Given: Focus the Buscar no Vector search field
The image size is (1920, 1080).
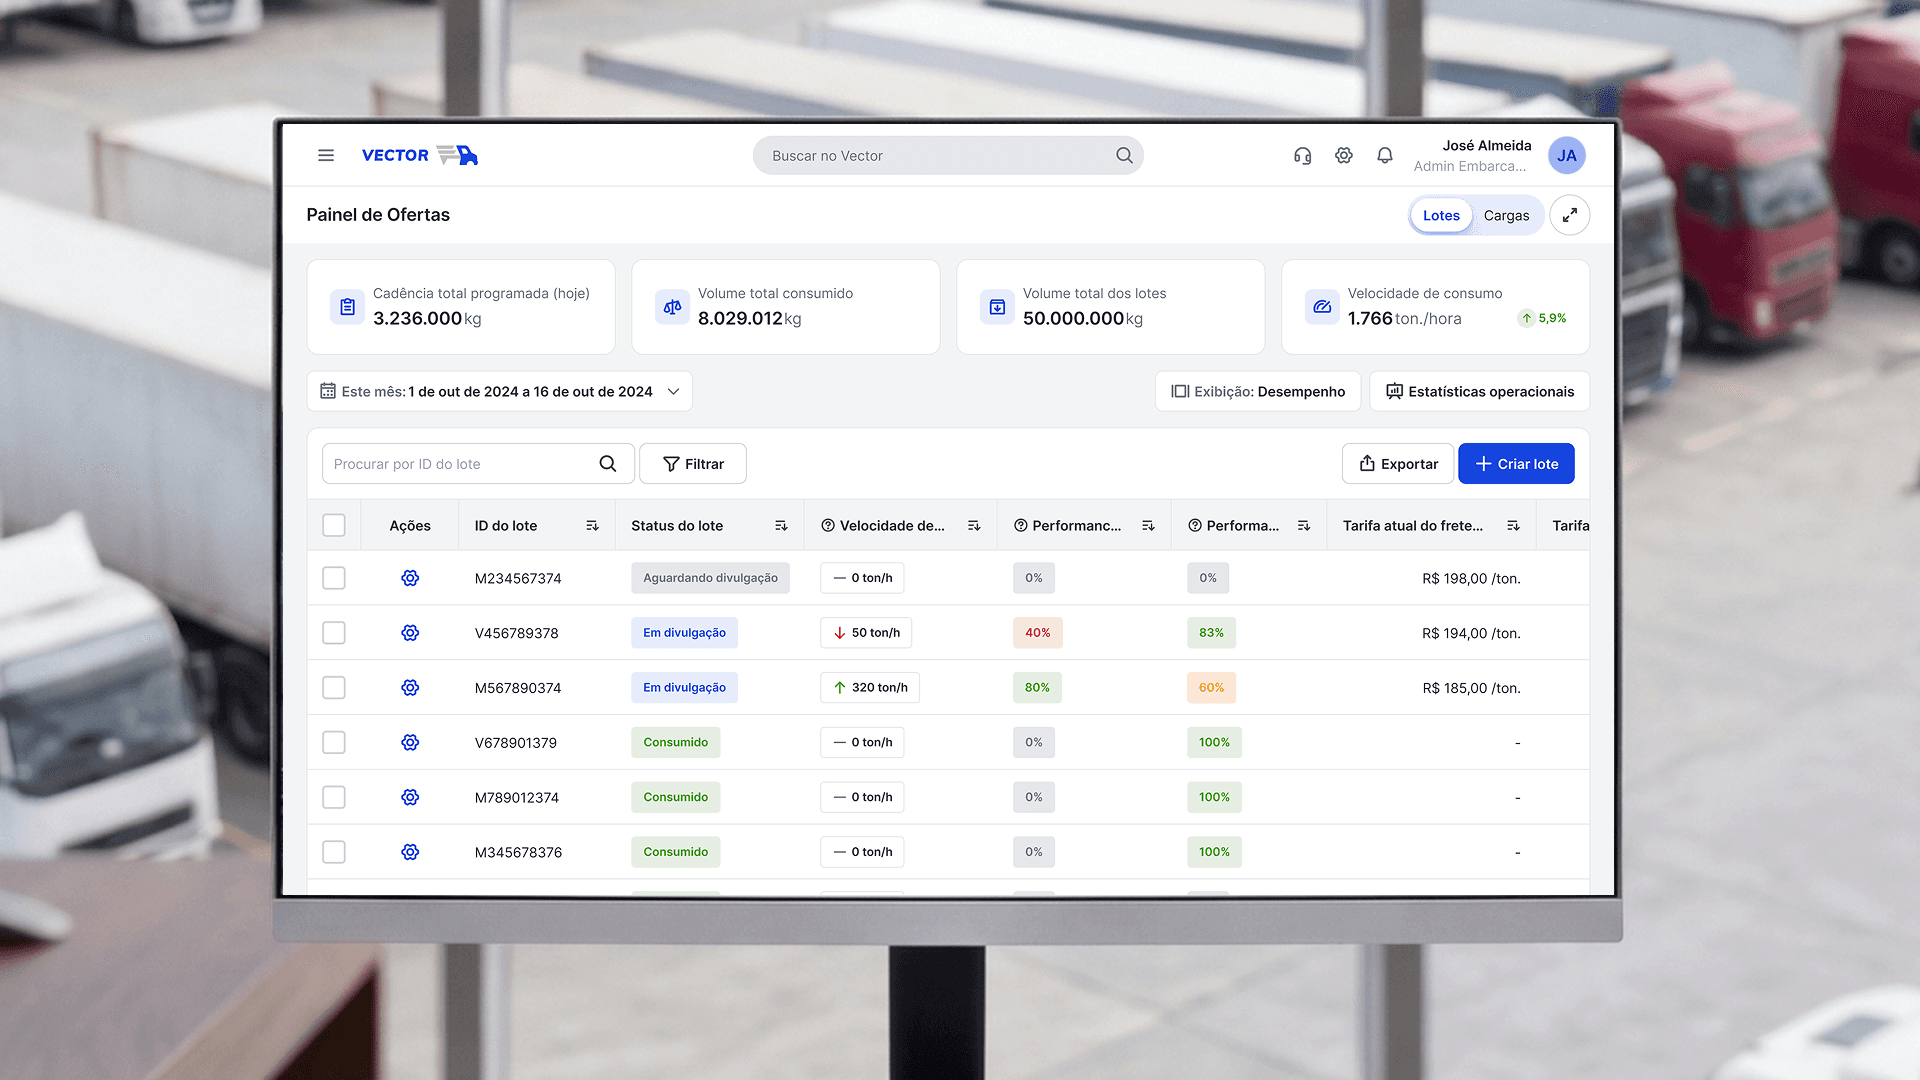Looking at the screenshot, I should coord(935,156).
